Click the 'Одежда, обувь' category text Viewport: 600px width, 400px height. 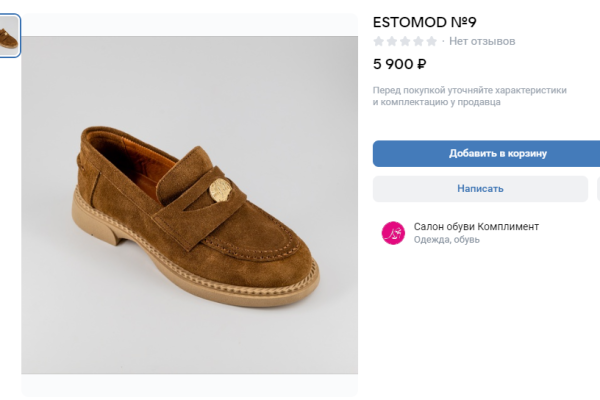click(x=447, y=240)
